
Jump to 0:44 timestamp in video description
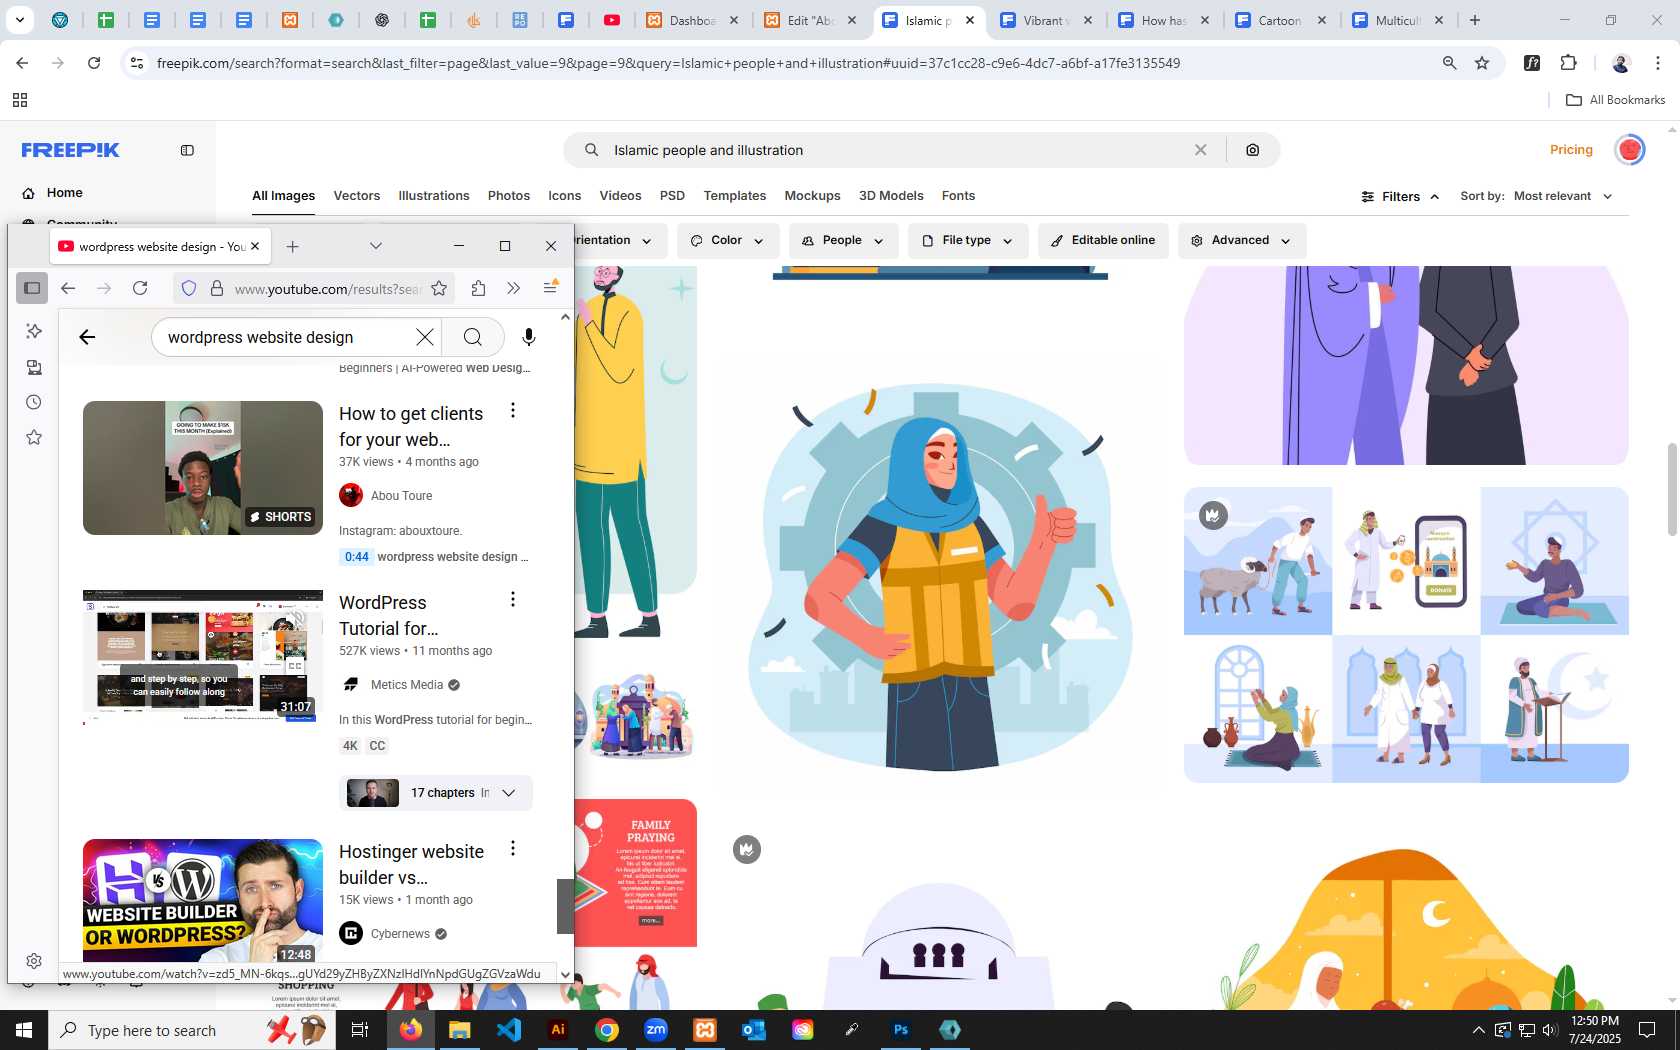356,557
